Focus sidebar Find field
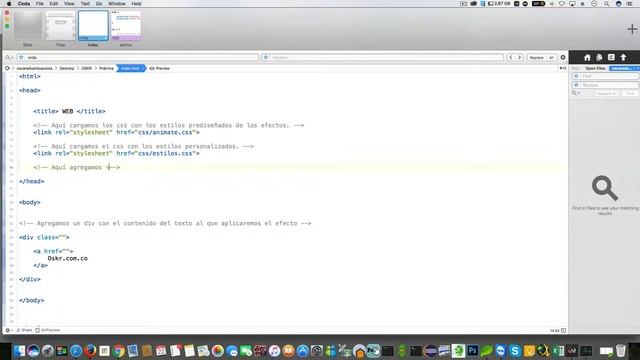Viewport: 640px width, 360px height. (605, 76)
